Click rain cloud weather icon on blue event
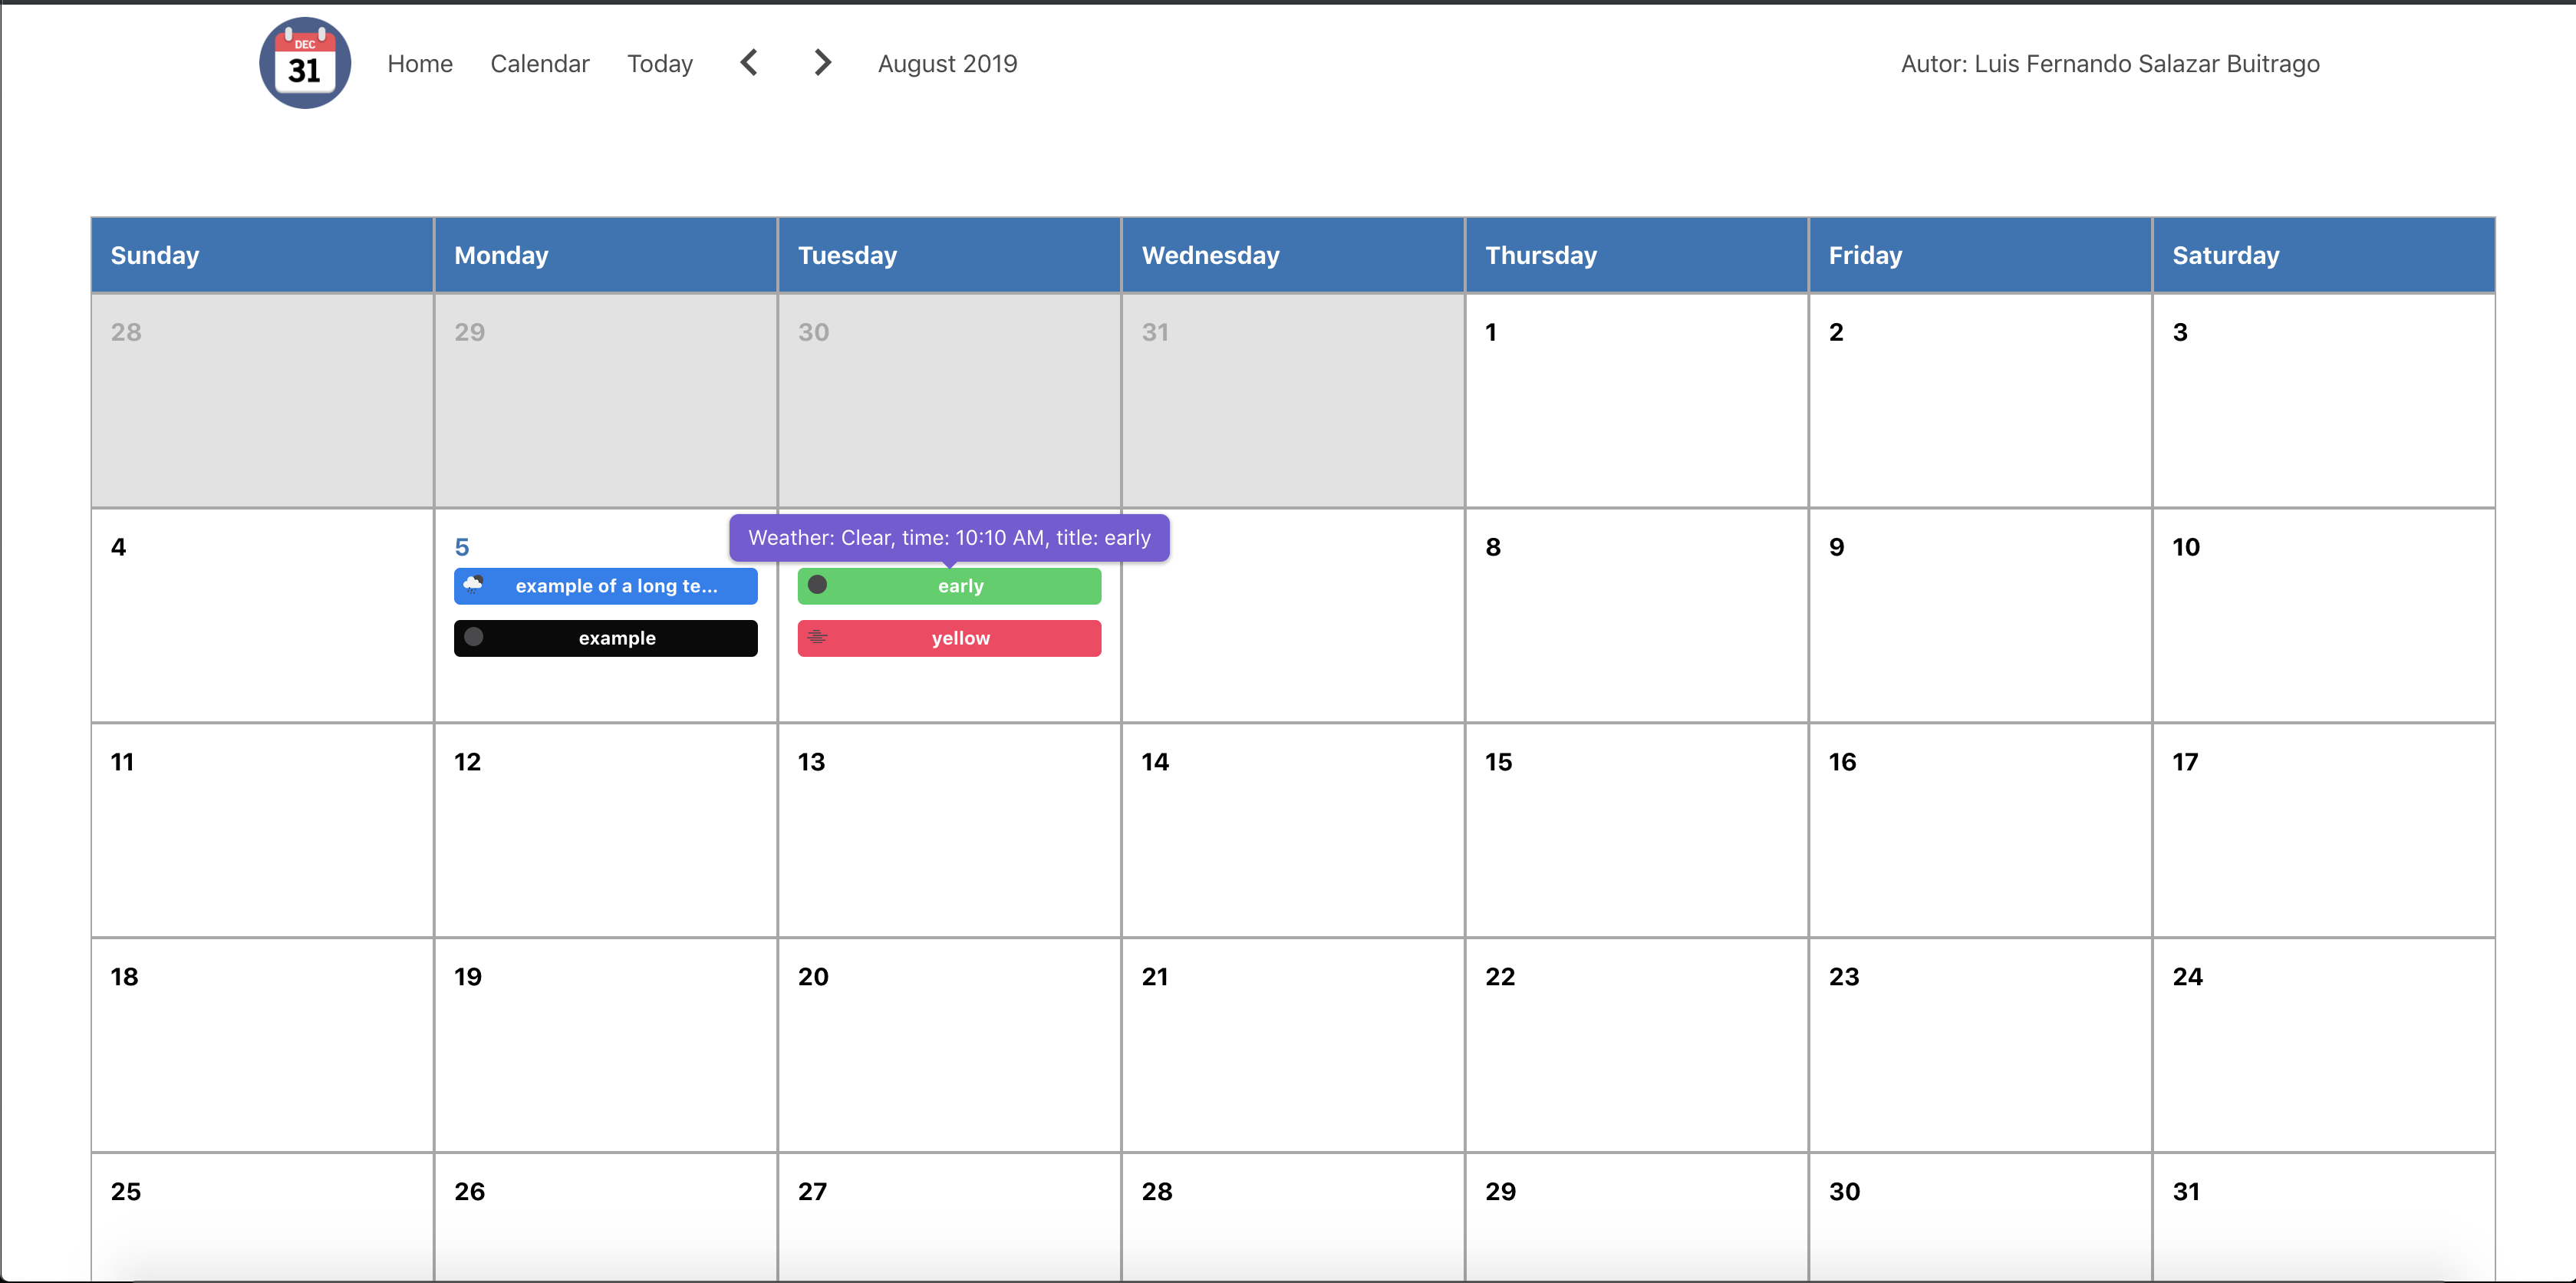Image resolution: width=2576 pixels, height=1283 pixels. (474, 584)
